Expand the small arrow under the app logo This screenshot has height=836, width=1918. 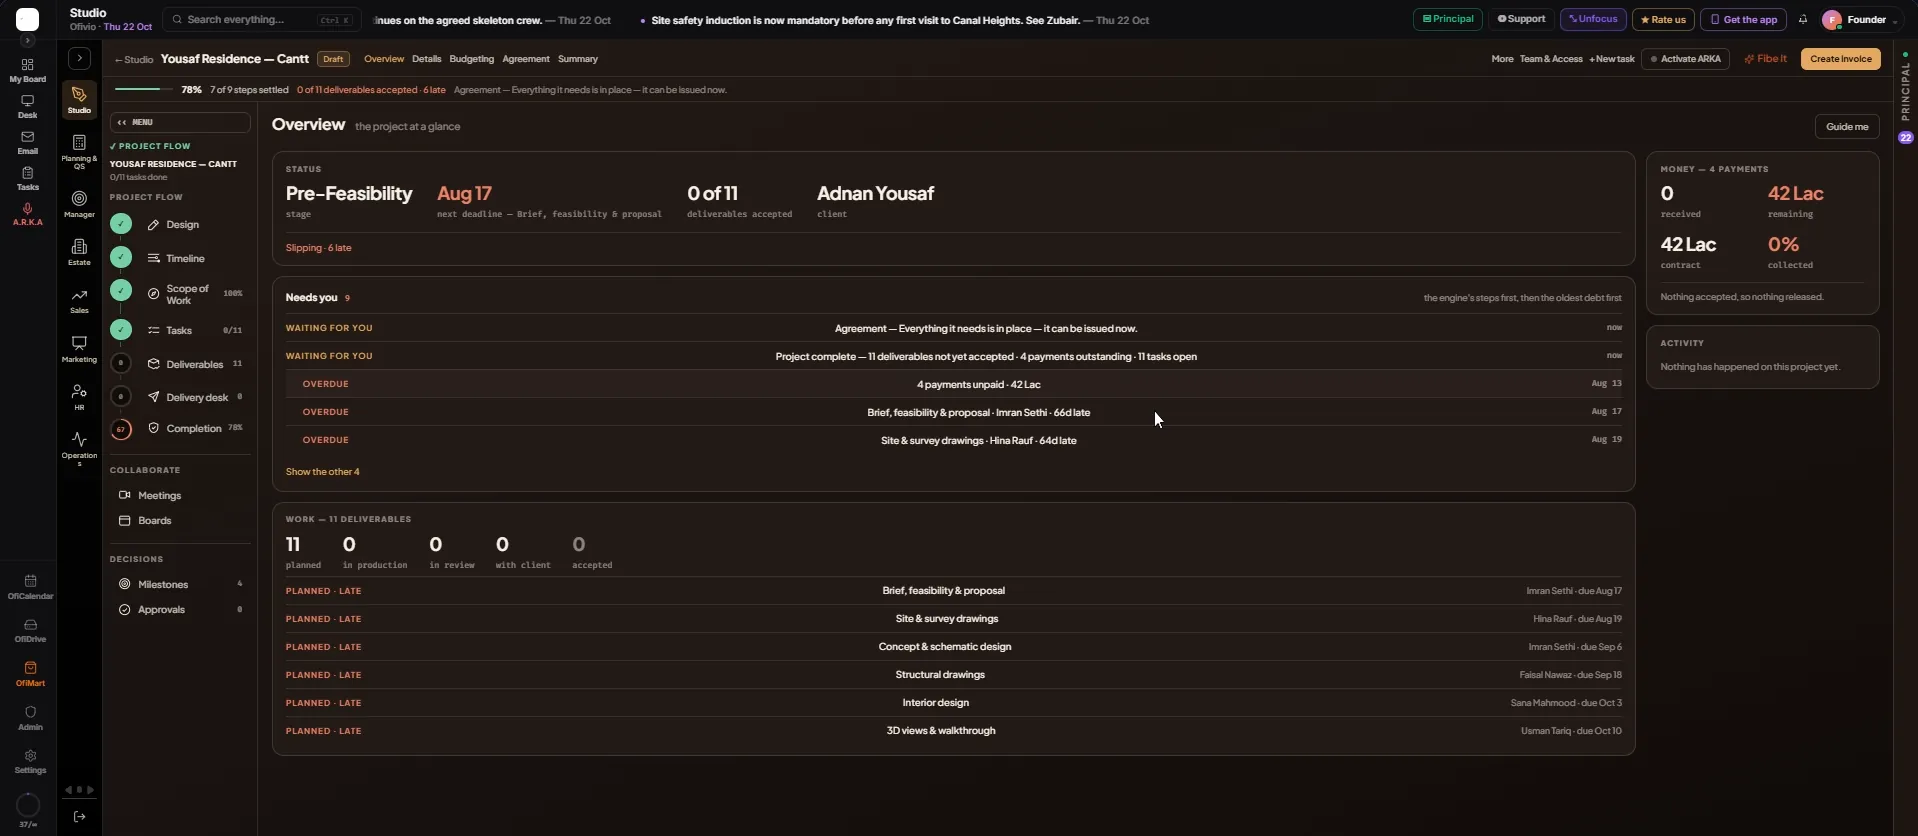[27, 41]
